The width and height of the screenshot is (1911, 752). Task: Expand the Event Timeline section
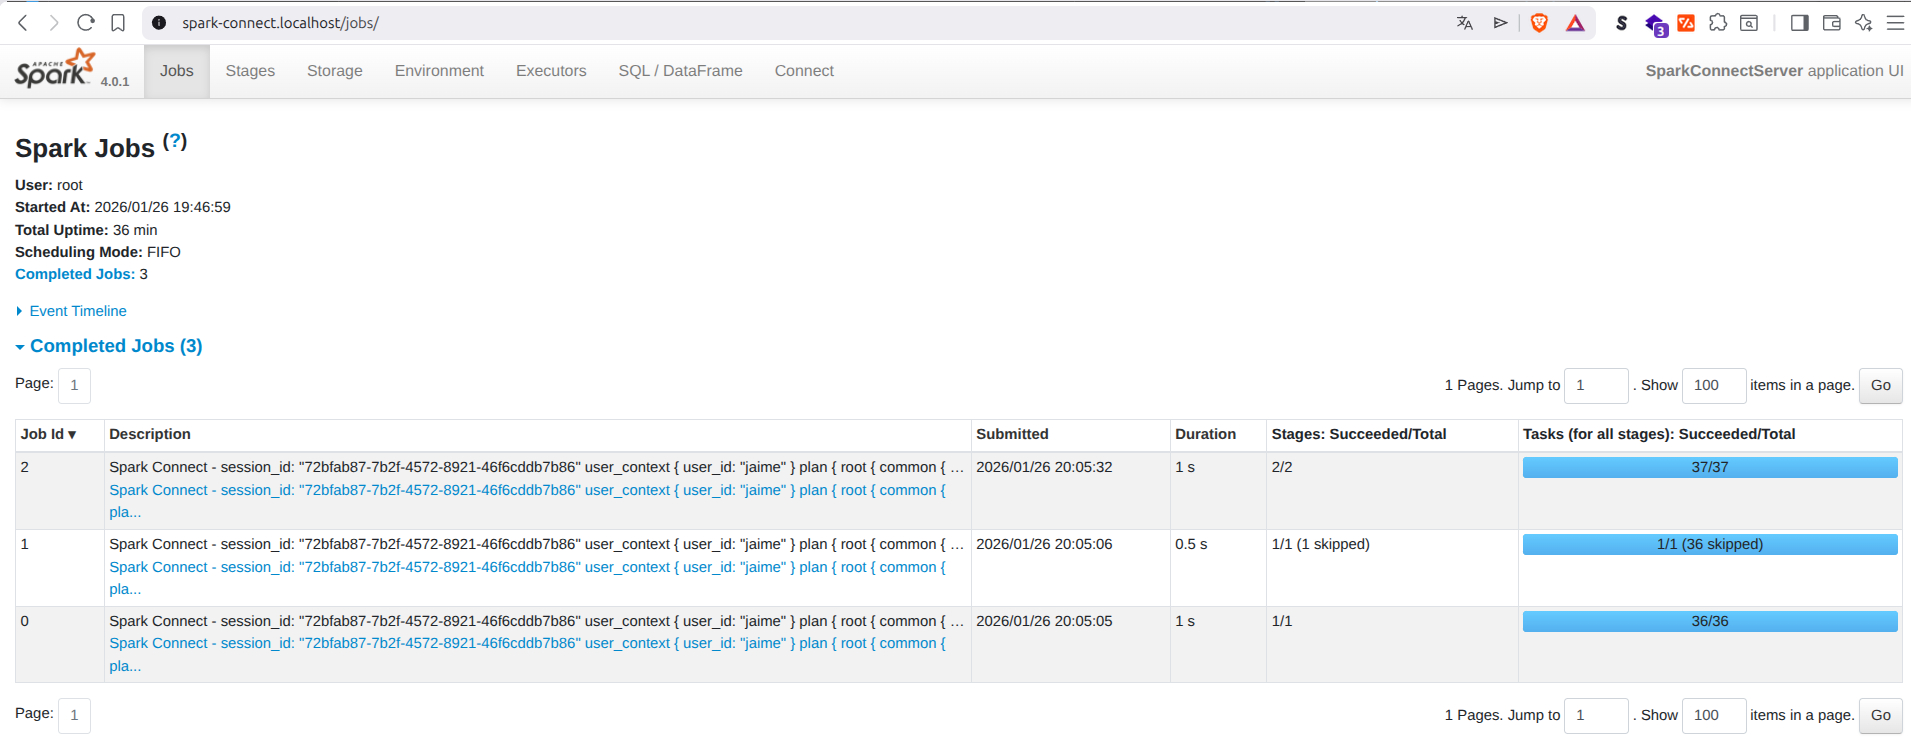[x=77, y=311]
